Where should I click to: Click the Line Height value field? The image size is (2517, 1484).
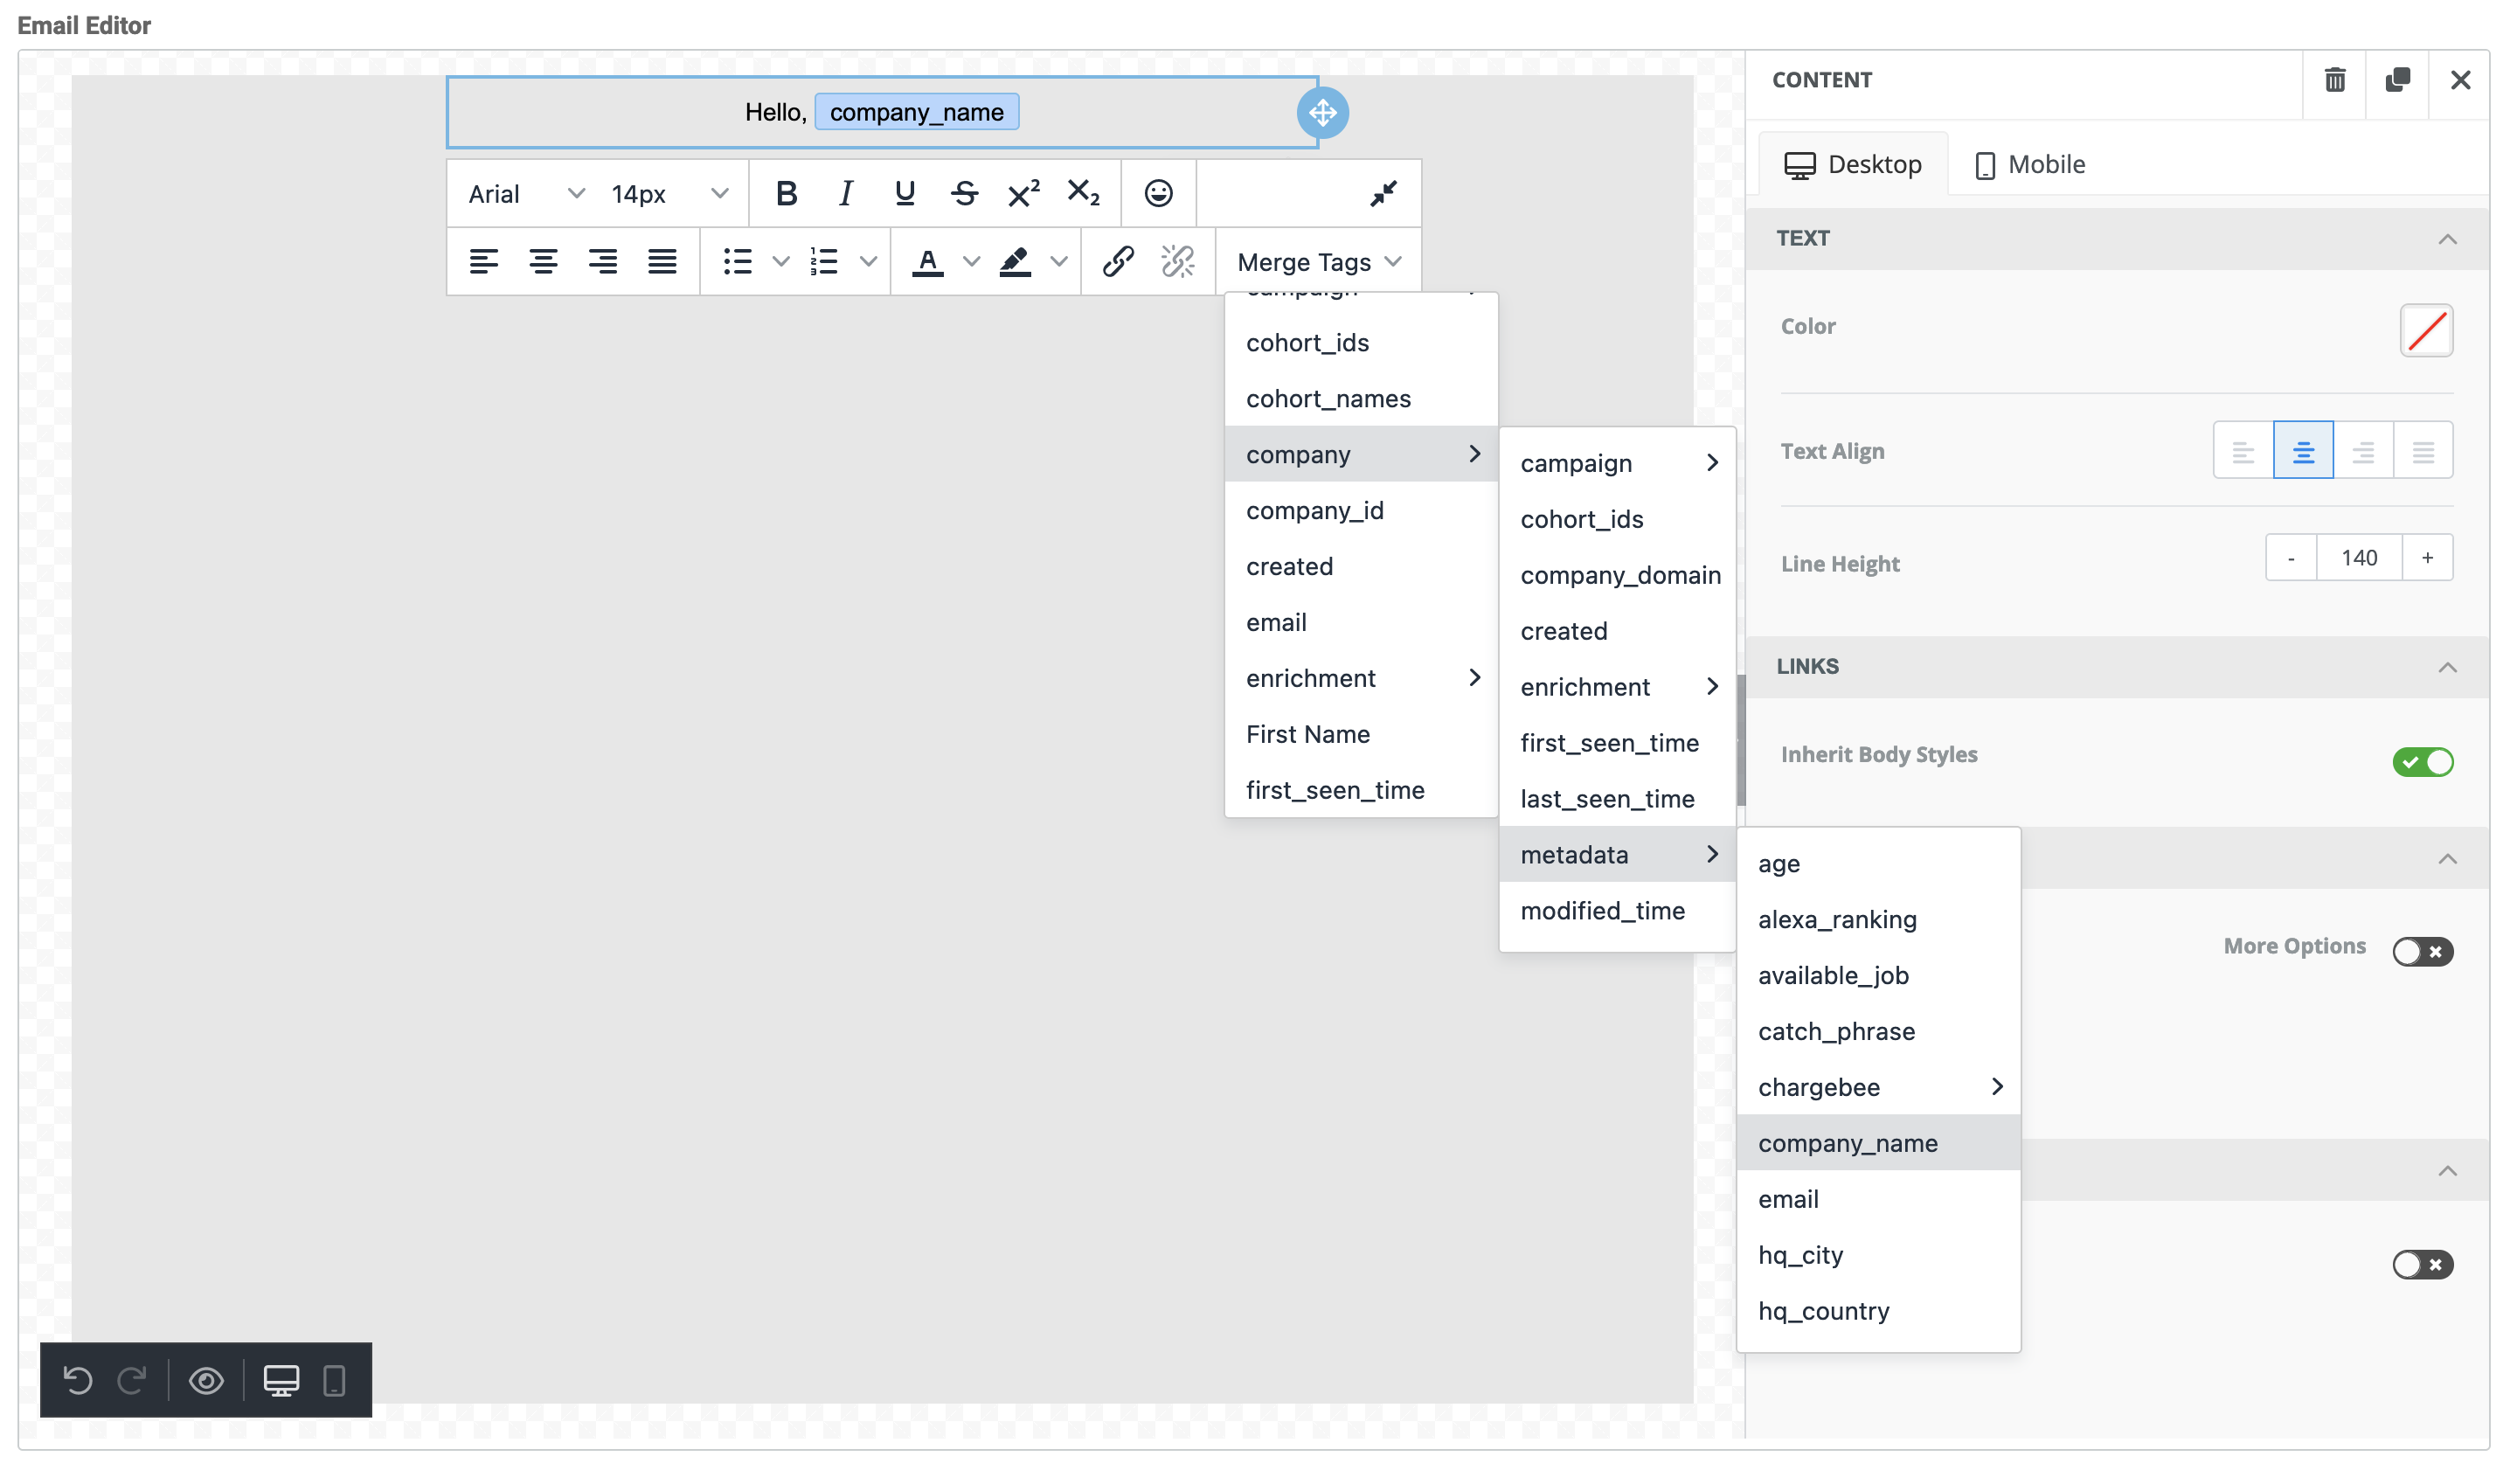(2358, 558)
